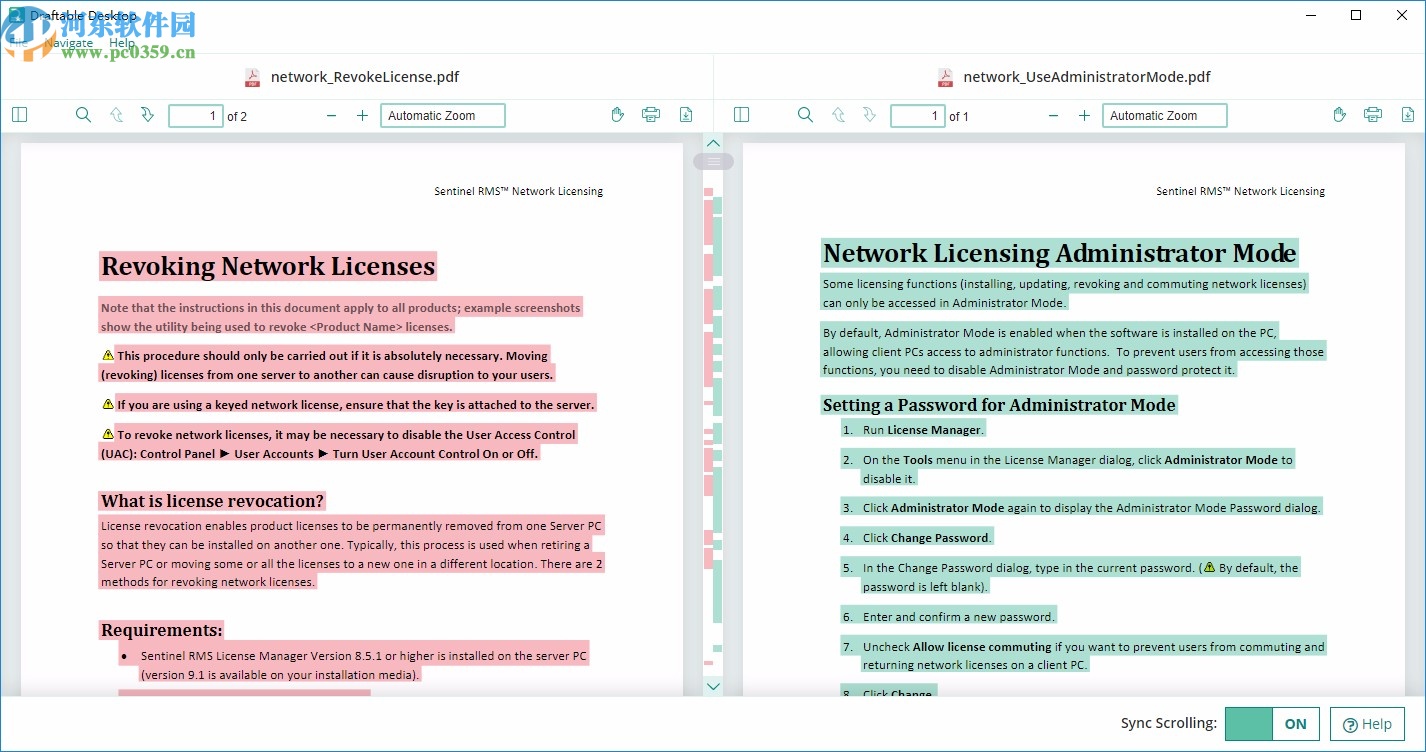Zoom in the left document

tap(362, 116)
